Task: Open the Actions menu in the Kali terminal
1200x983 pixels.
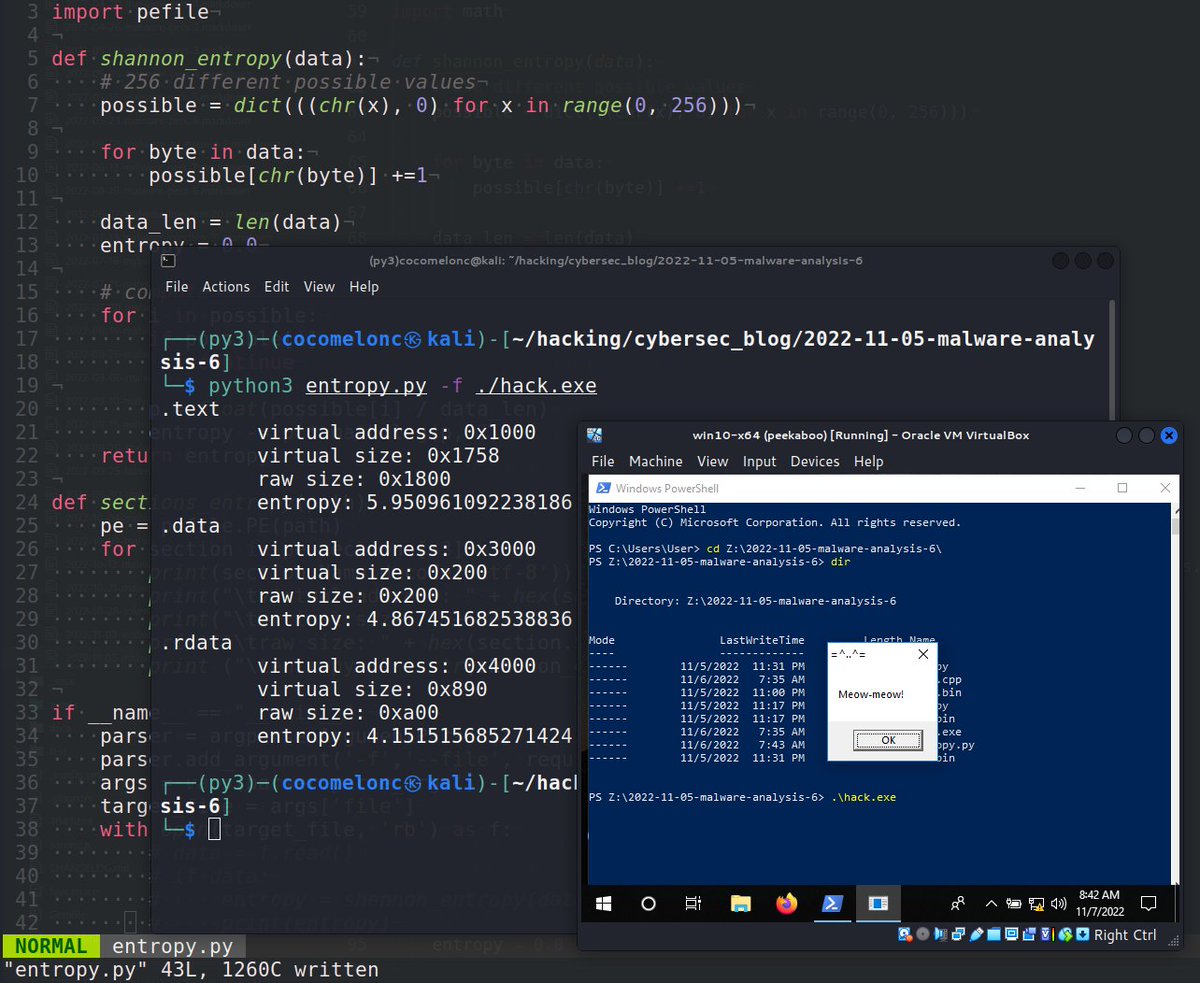Action: 226,286
